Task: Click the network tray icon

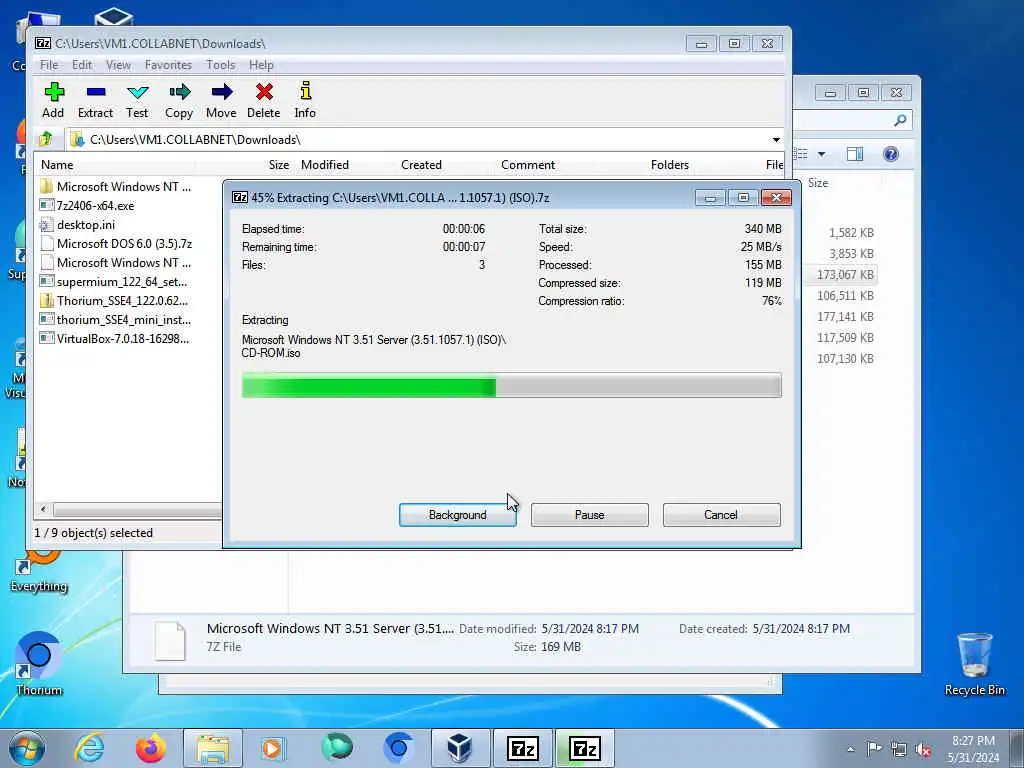Action: point(899,750)
